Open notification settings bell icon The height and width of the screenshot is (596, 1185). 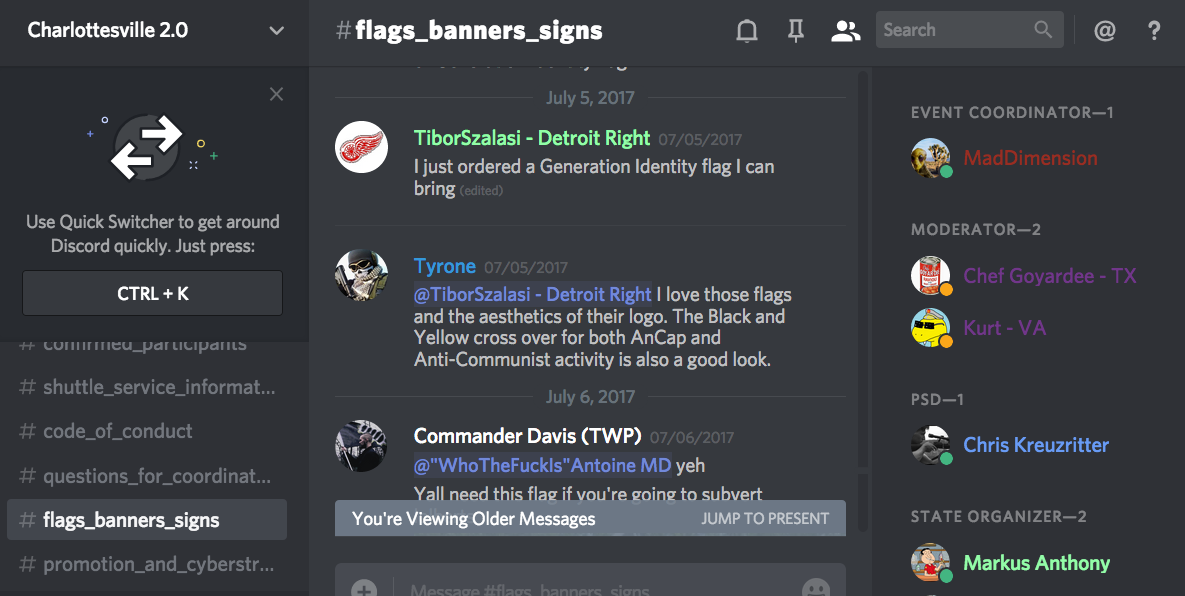747,30
